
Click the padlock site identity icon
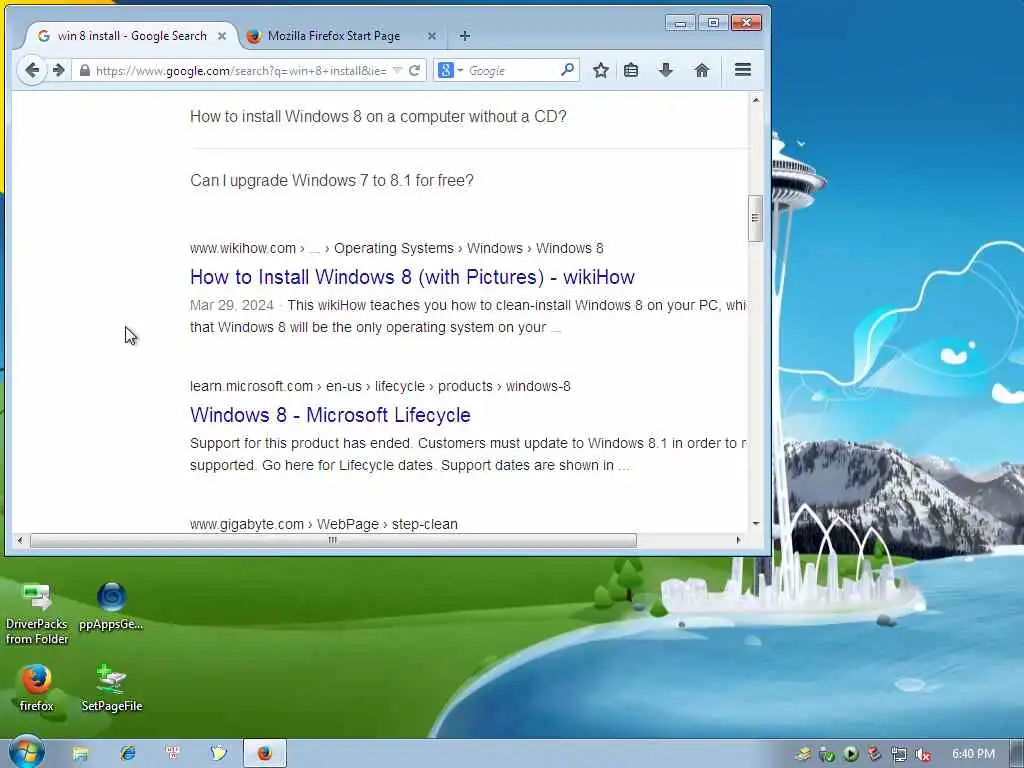tap(85, 71)
